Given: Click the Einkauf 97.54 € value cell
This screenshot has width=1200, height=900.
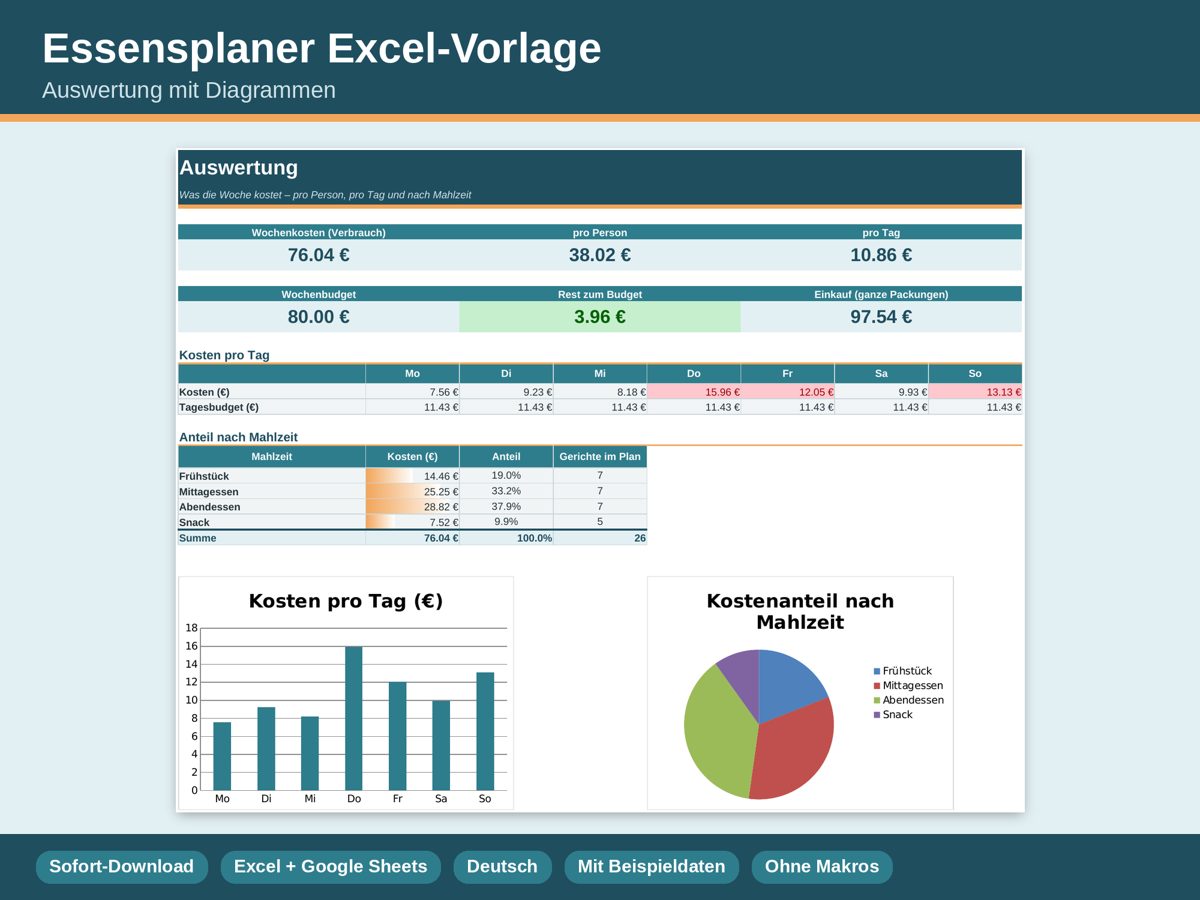Looking at the screenshot, I should [881, 317].
